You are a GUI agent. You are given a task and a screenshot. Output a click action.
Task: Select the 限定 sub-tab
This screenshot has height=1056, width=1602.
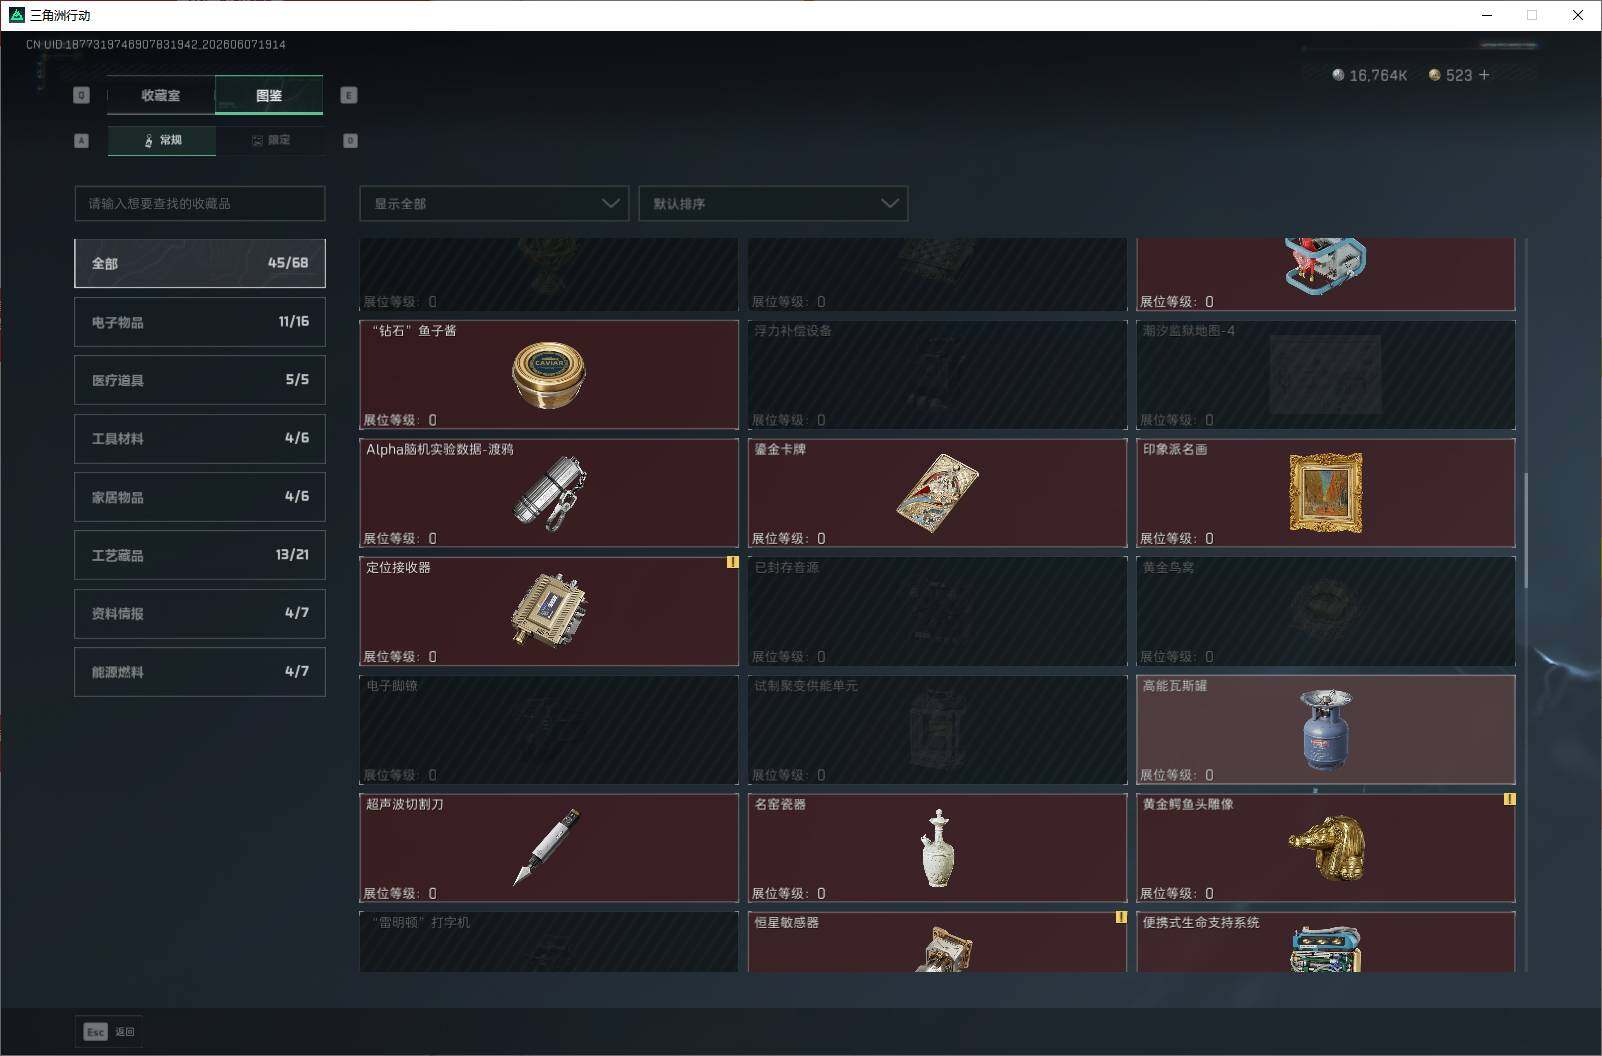click(x=270, y=140)
